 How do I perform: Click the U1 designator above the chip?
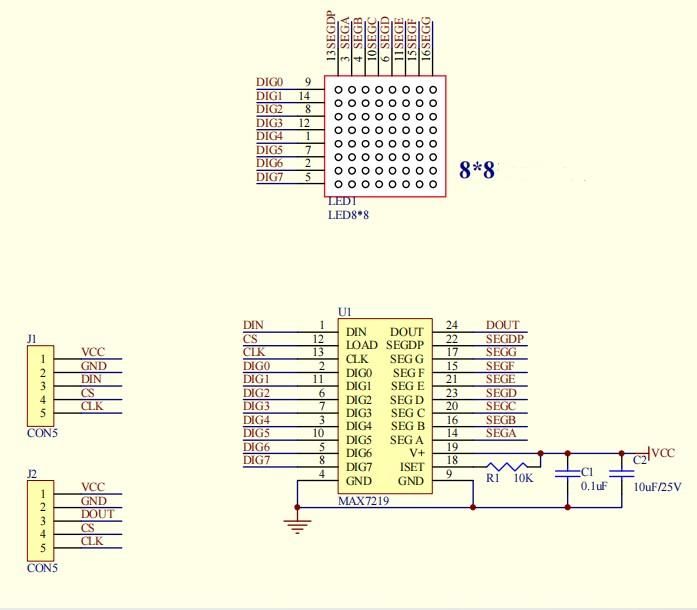click(344, 312)
